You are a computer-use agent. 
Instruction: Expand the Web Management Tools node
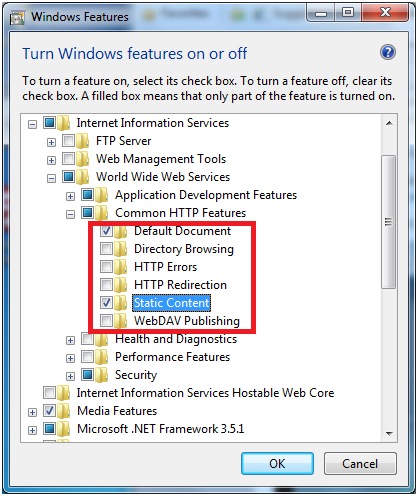pyautogui.click(x=51, y=161)
